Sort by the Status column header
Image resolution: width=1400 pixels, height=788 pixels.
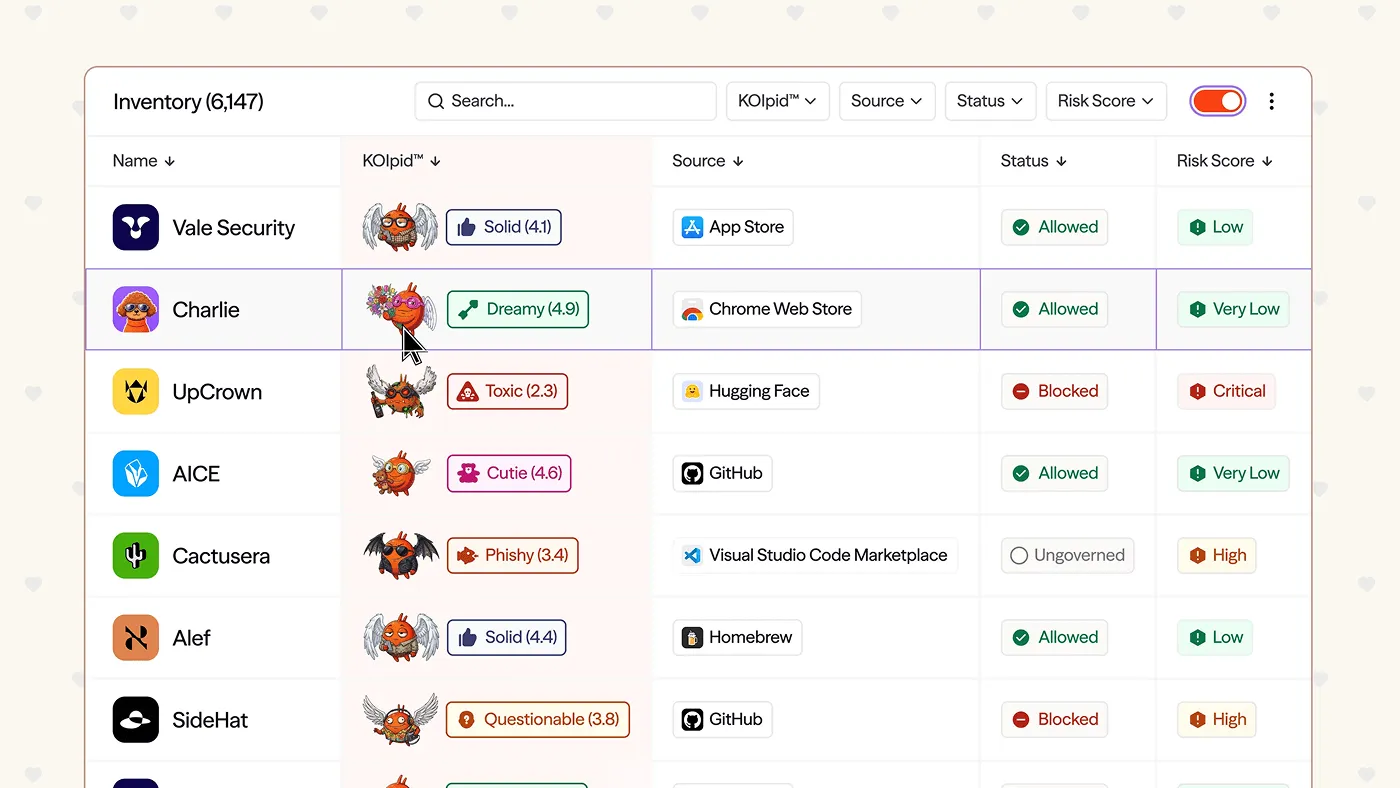(1034, 161)
